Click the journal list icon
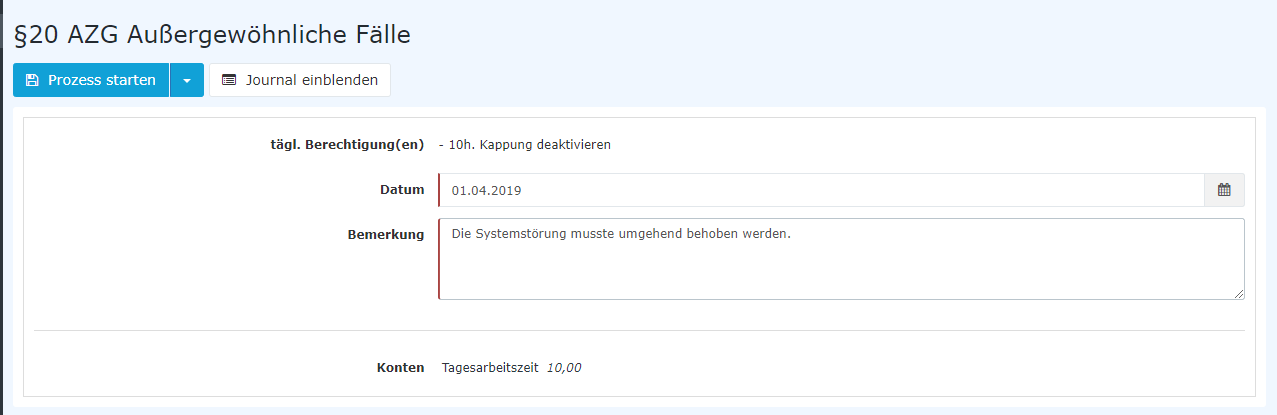The width and height of the screenshot is (1277, 415). coord(229,80)
